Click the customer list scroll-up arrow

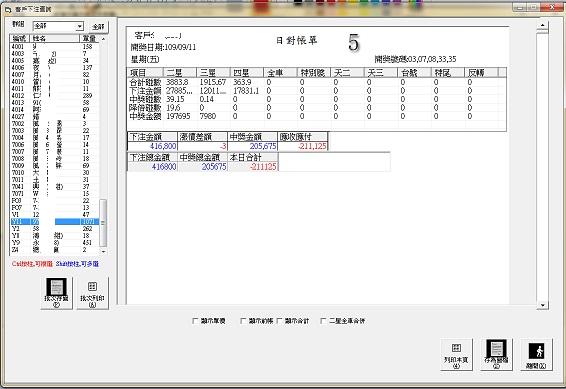103,38
